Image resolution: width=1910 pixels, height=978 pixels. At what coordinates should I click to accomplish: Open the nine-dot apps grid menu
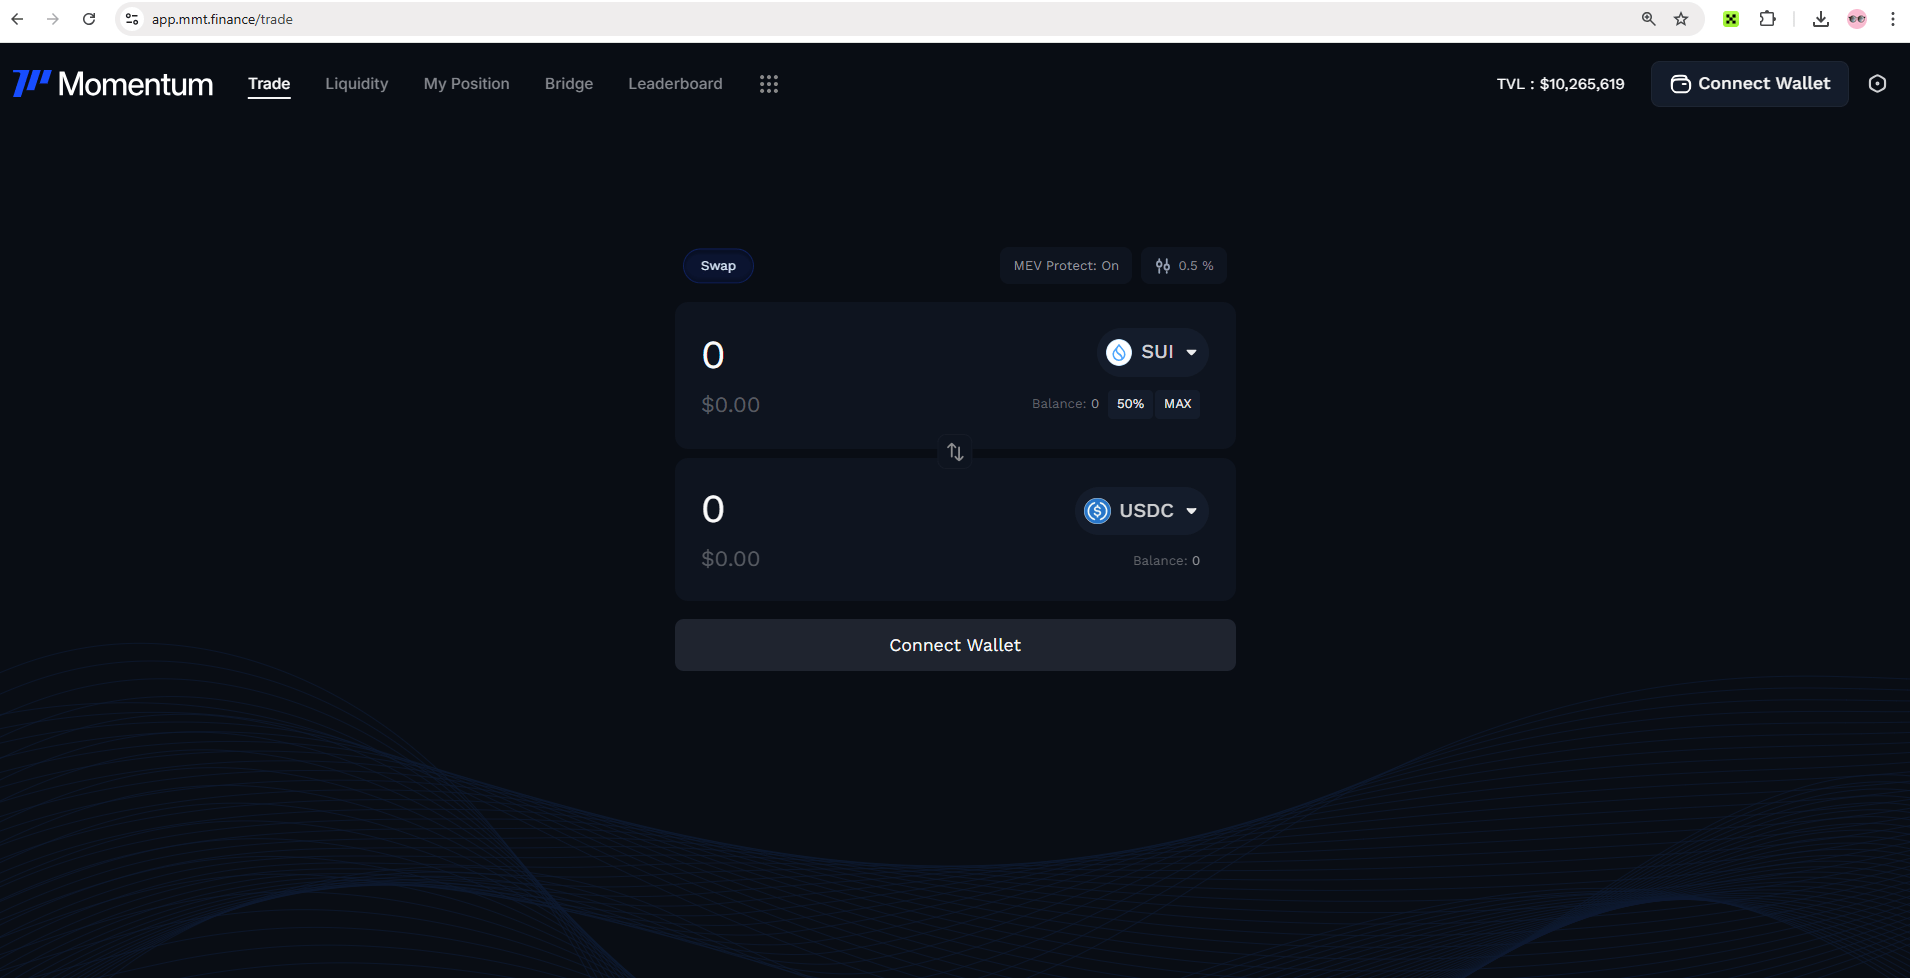[768, 84]
